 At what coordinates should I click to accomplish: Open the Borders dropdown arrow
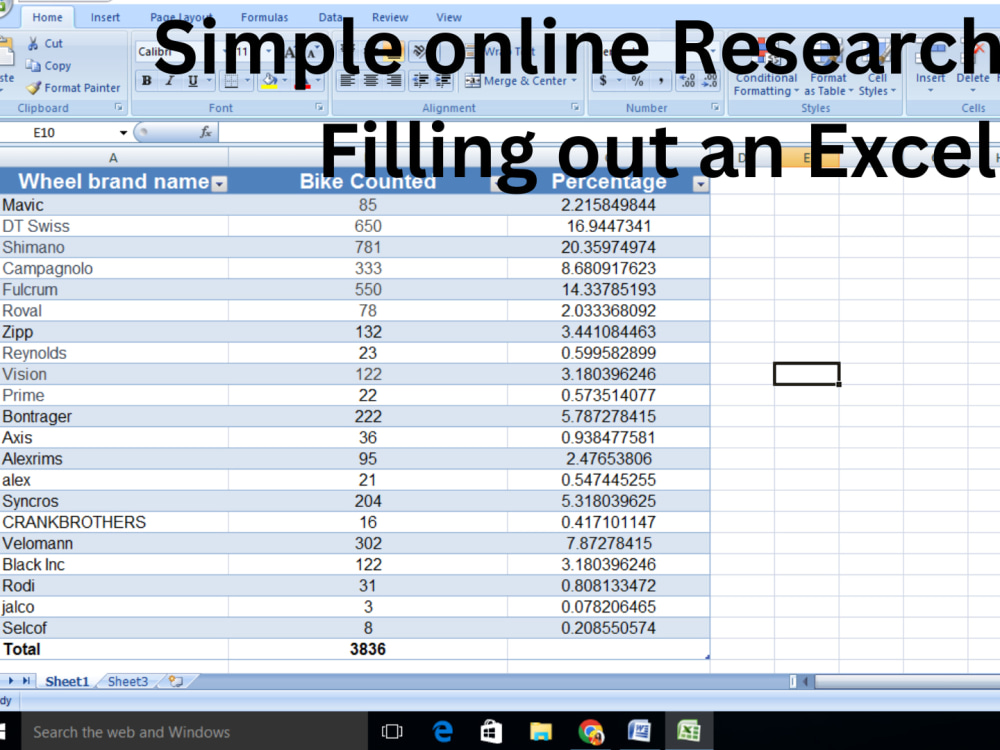247,81
